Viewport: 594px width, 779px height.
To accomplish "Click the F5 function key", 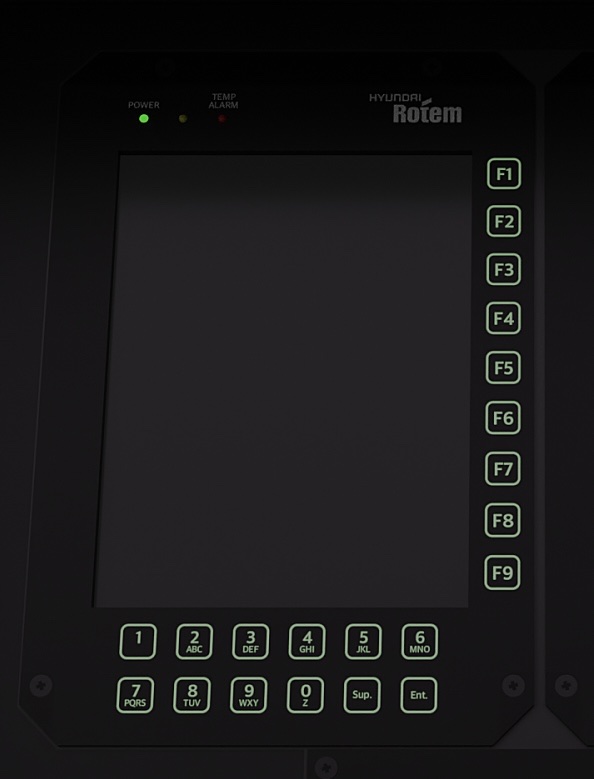I will point(503,368).
